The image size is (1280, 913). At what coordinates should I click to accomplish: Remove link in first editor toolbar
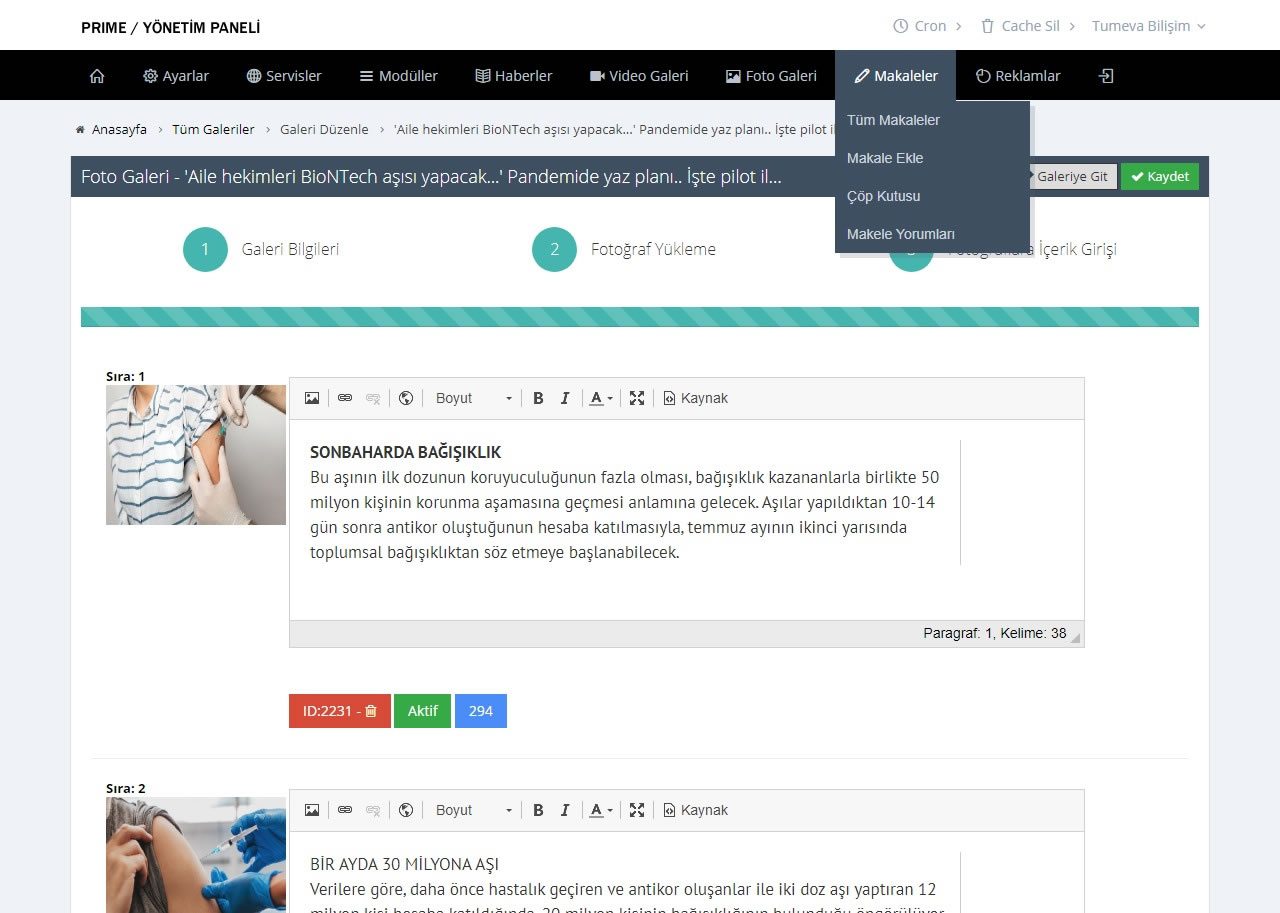(x=373, y=398)
